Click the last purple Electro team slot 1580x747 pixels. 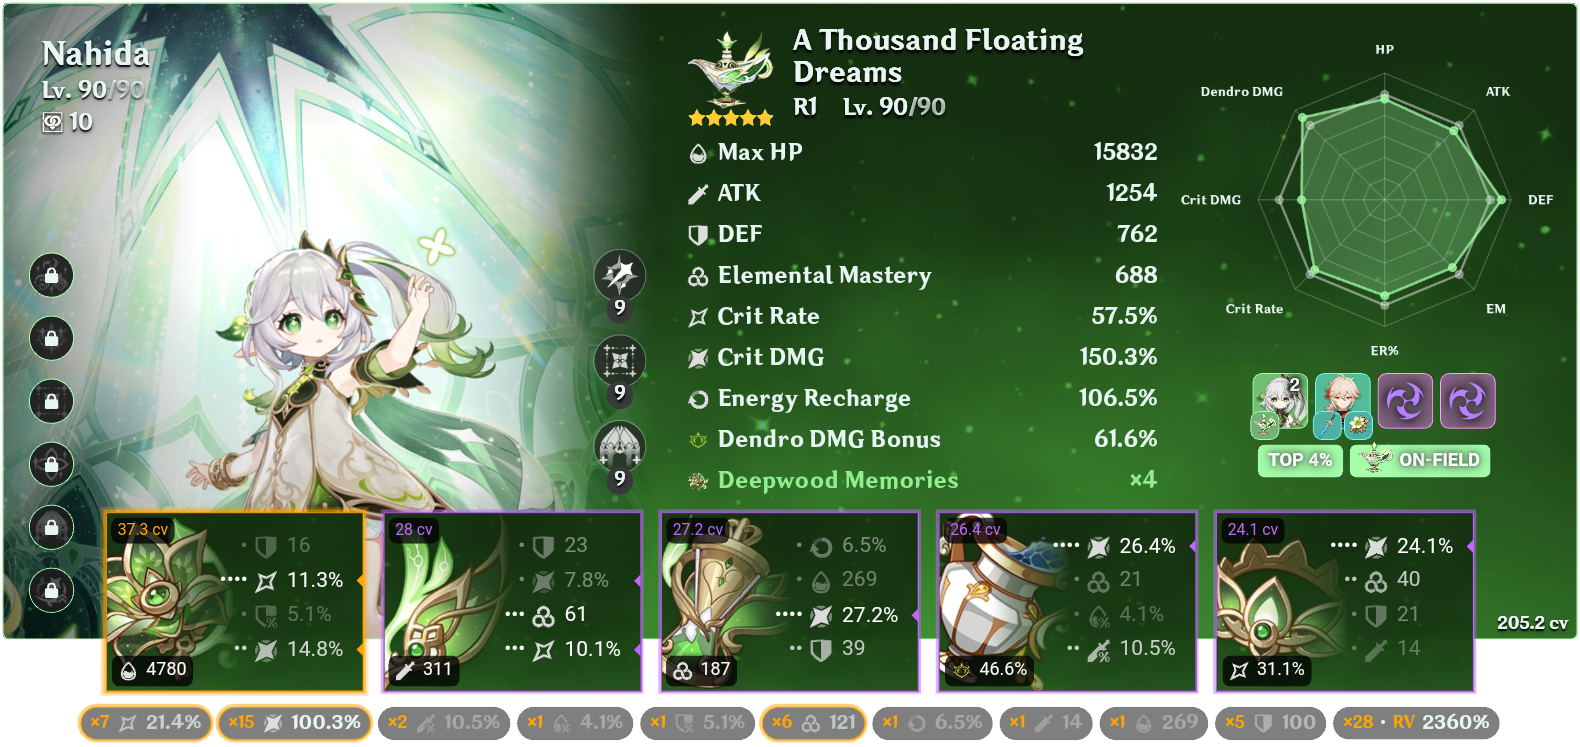coord(1467,401)
